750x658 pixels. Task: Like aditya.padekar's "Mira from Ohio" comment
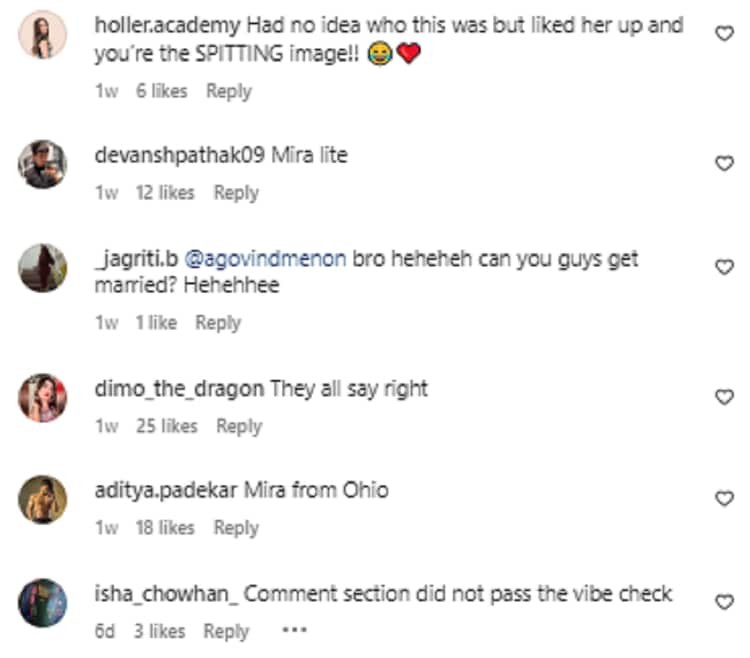pyautogui.click(x=725, y=499)
